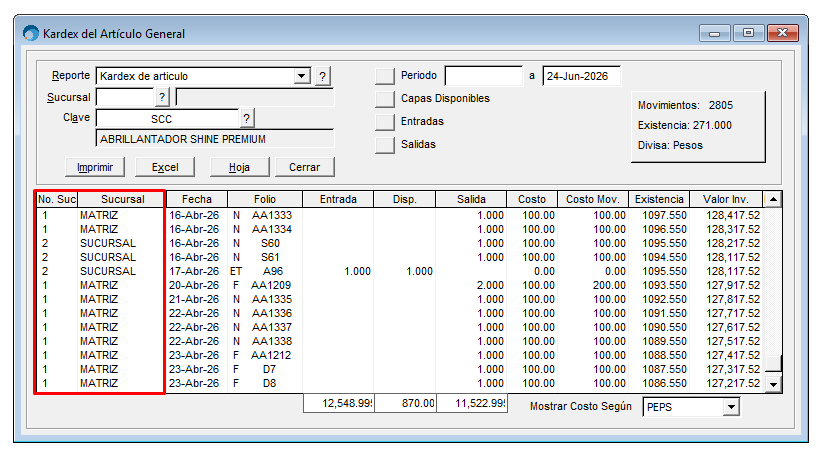Minimize the Kardex del Artículo General window
This screenshot has height=455, width=821.
click(714, 34)
